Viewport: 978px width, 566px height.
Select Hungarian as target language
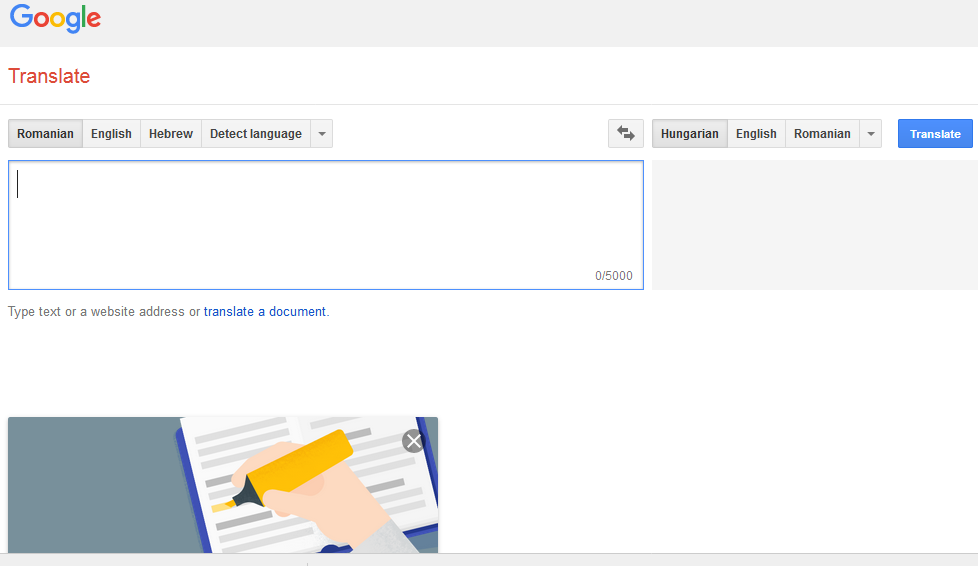point(689,134)
